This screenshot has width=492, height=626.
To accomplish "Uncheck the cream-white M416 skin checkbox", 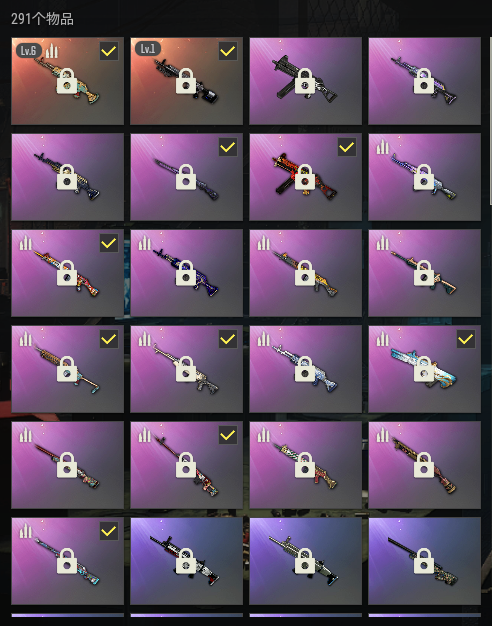I will click(228, 339).
